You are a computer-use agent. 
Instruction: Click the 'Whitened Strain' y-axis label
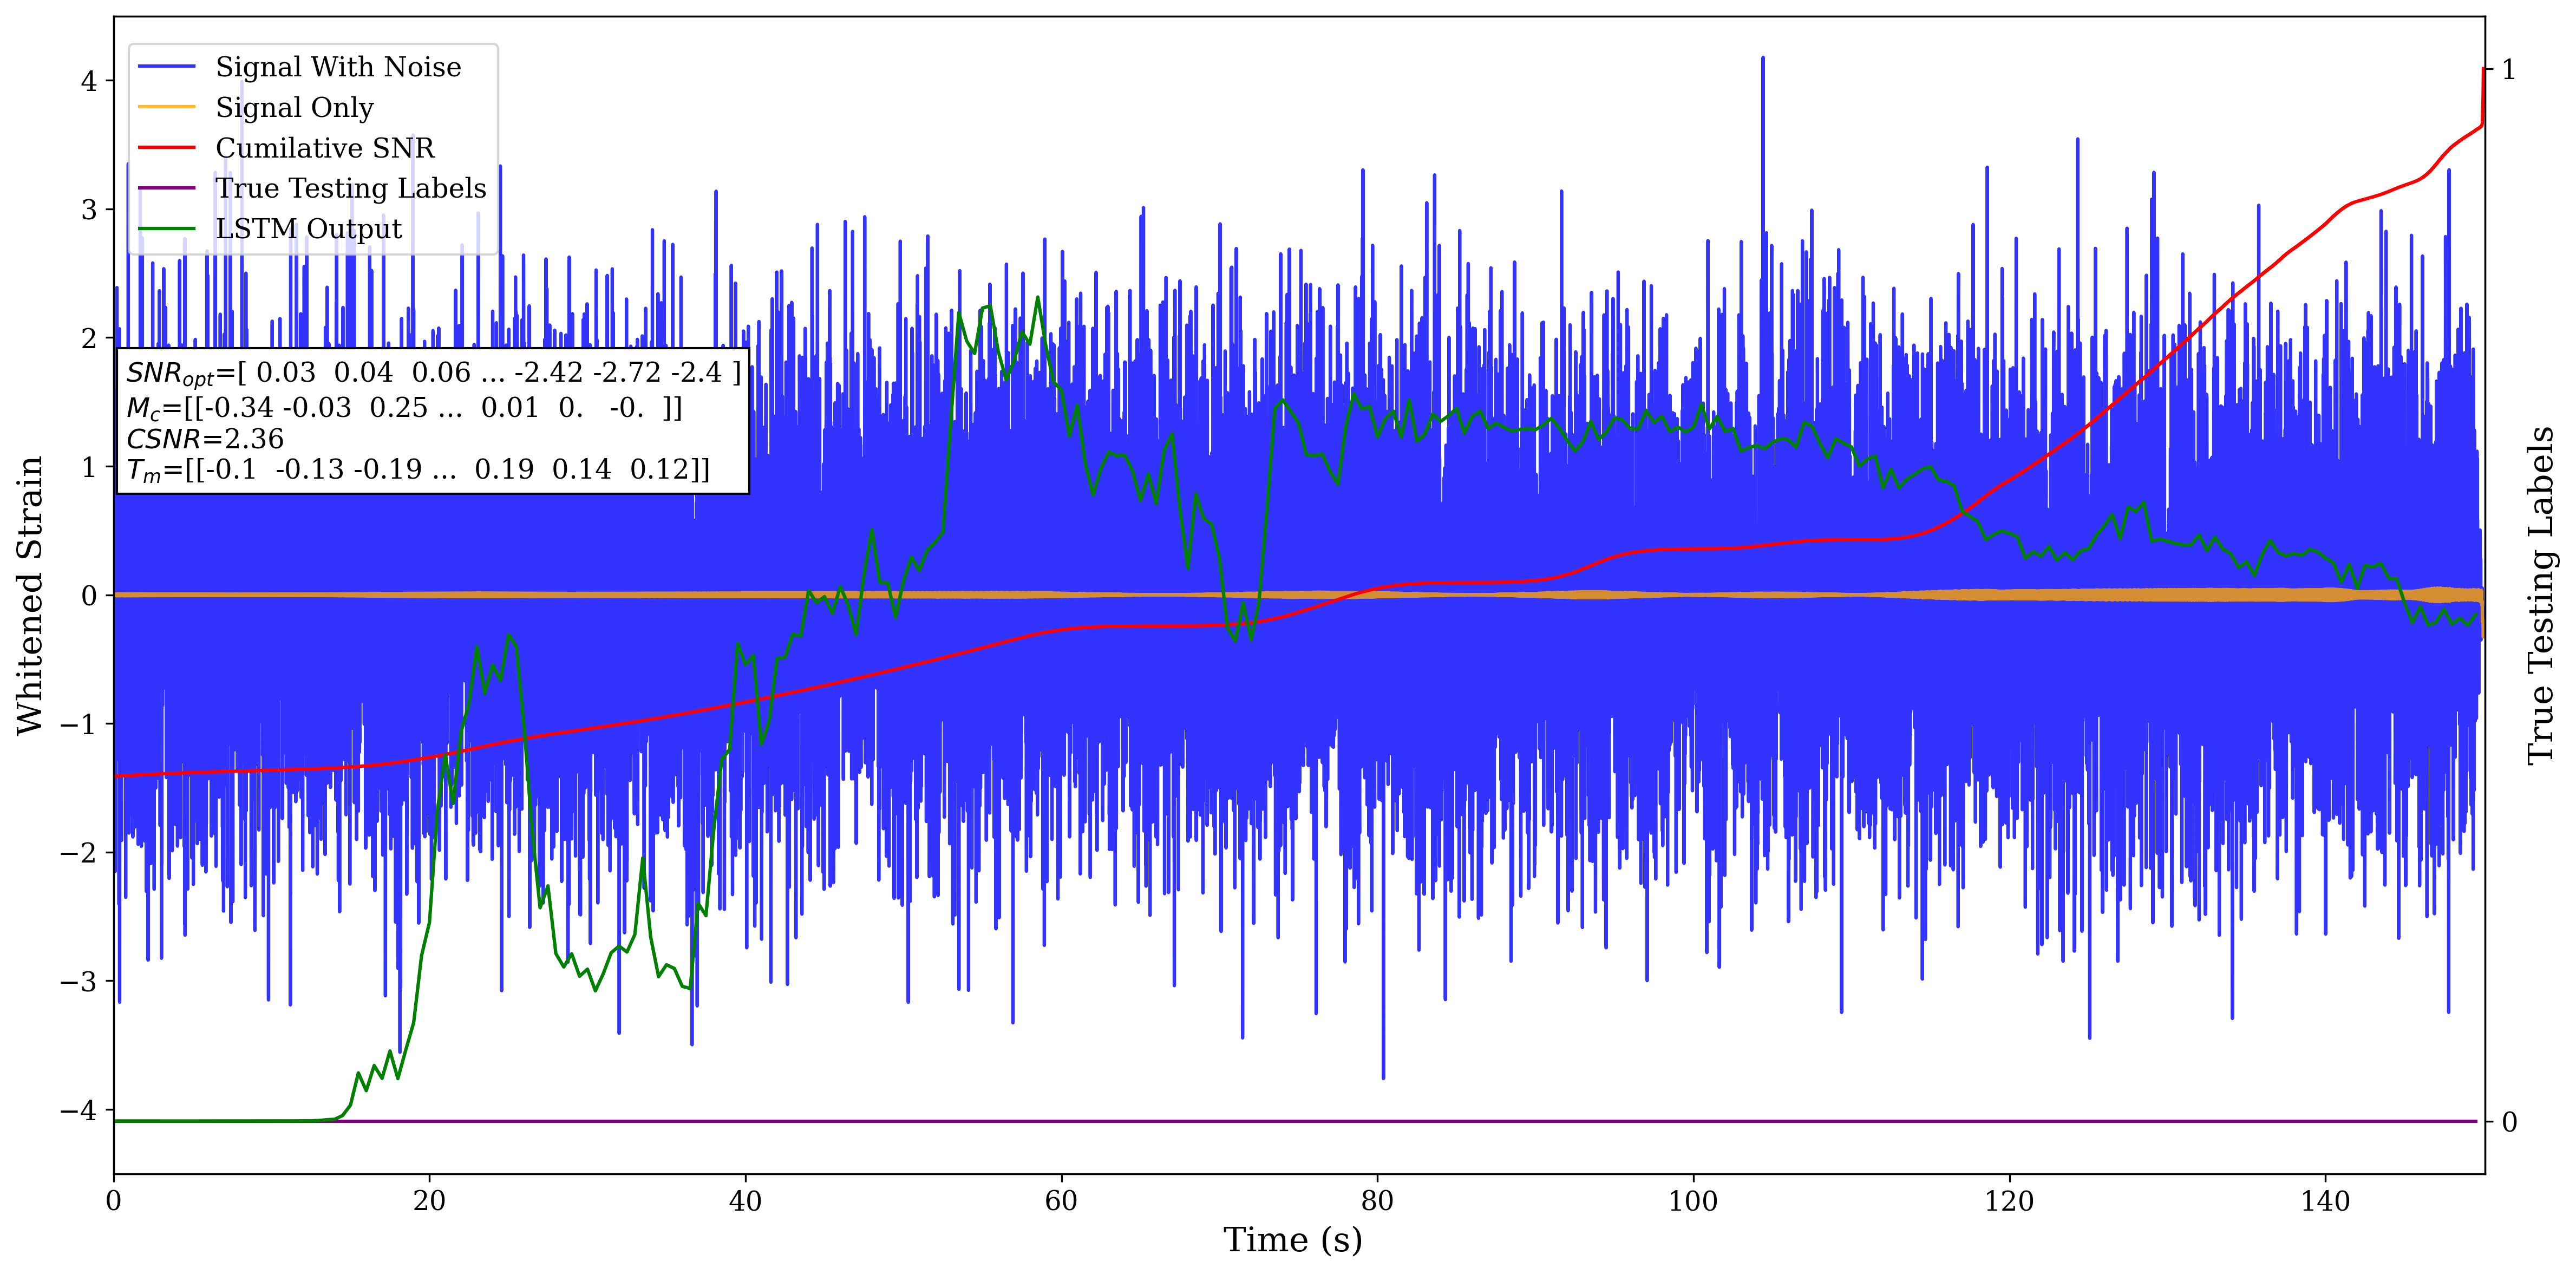tap(30, 595)
